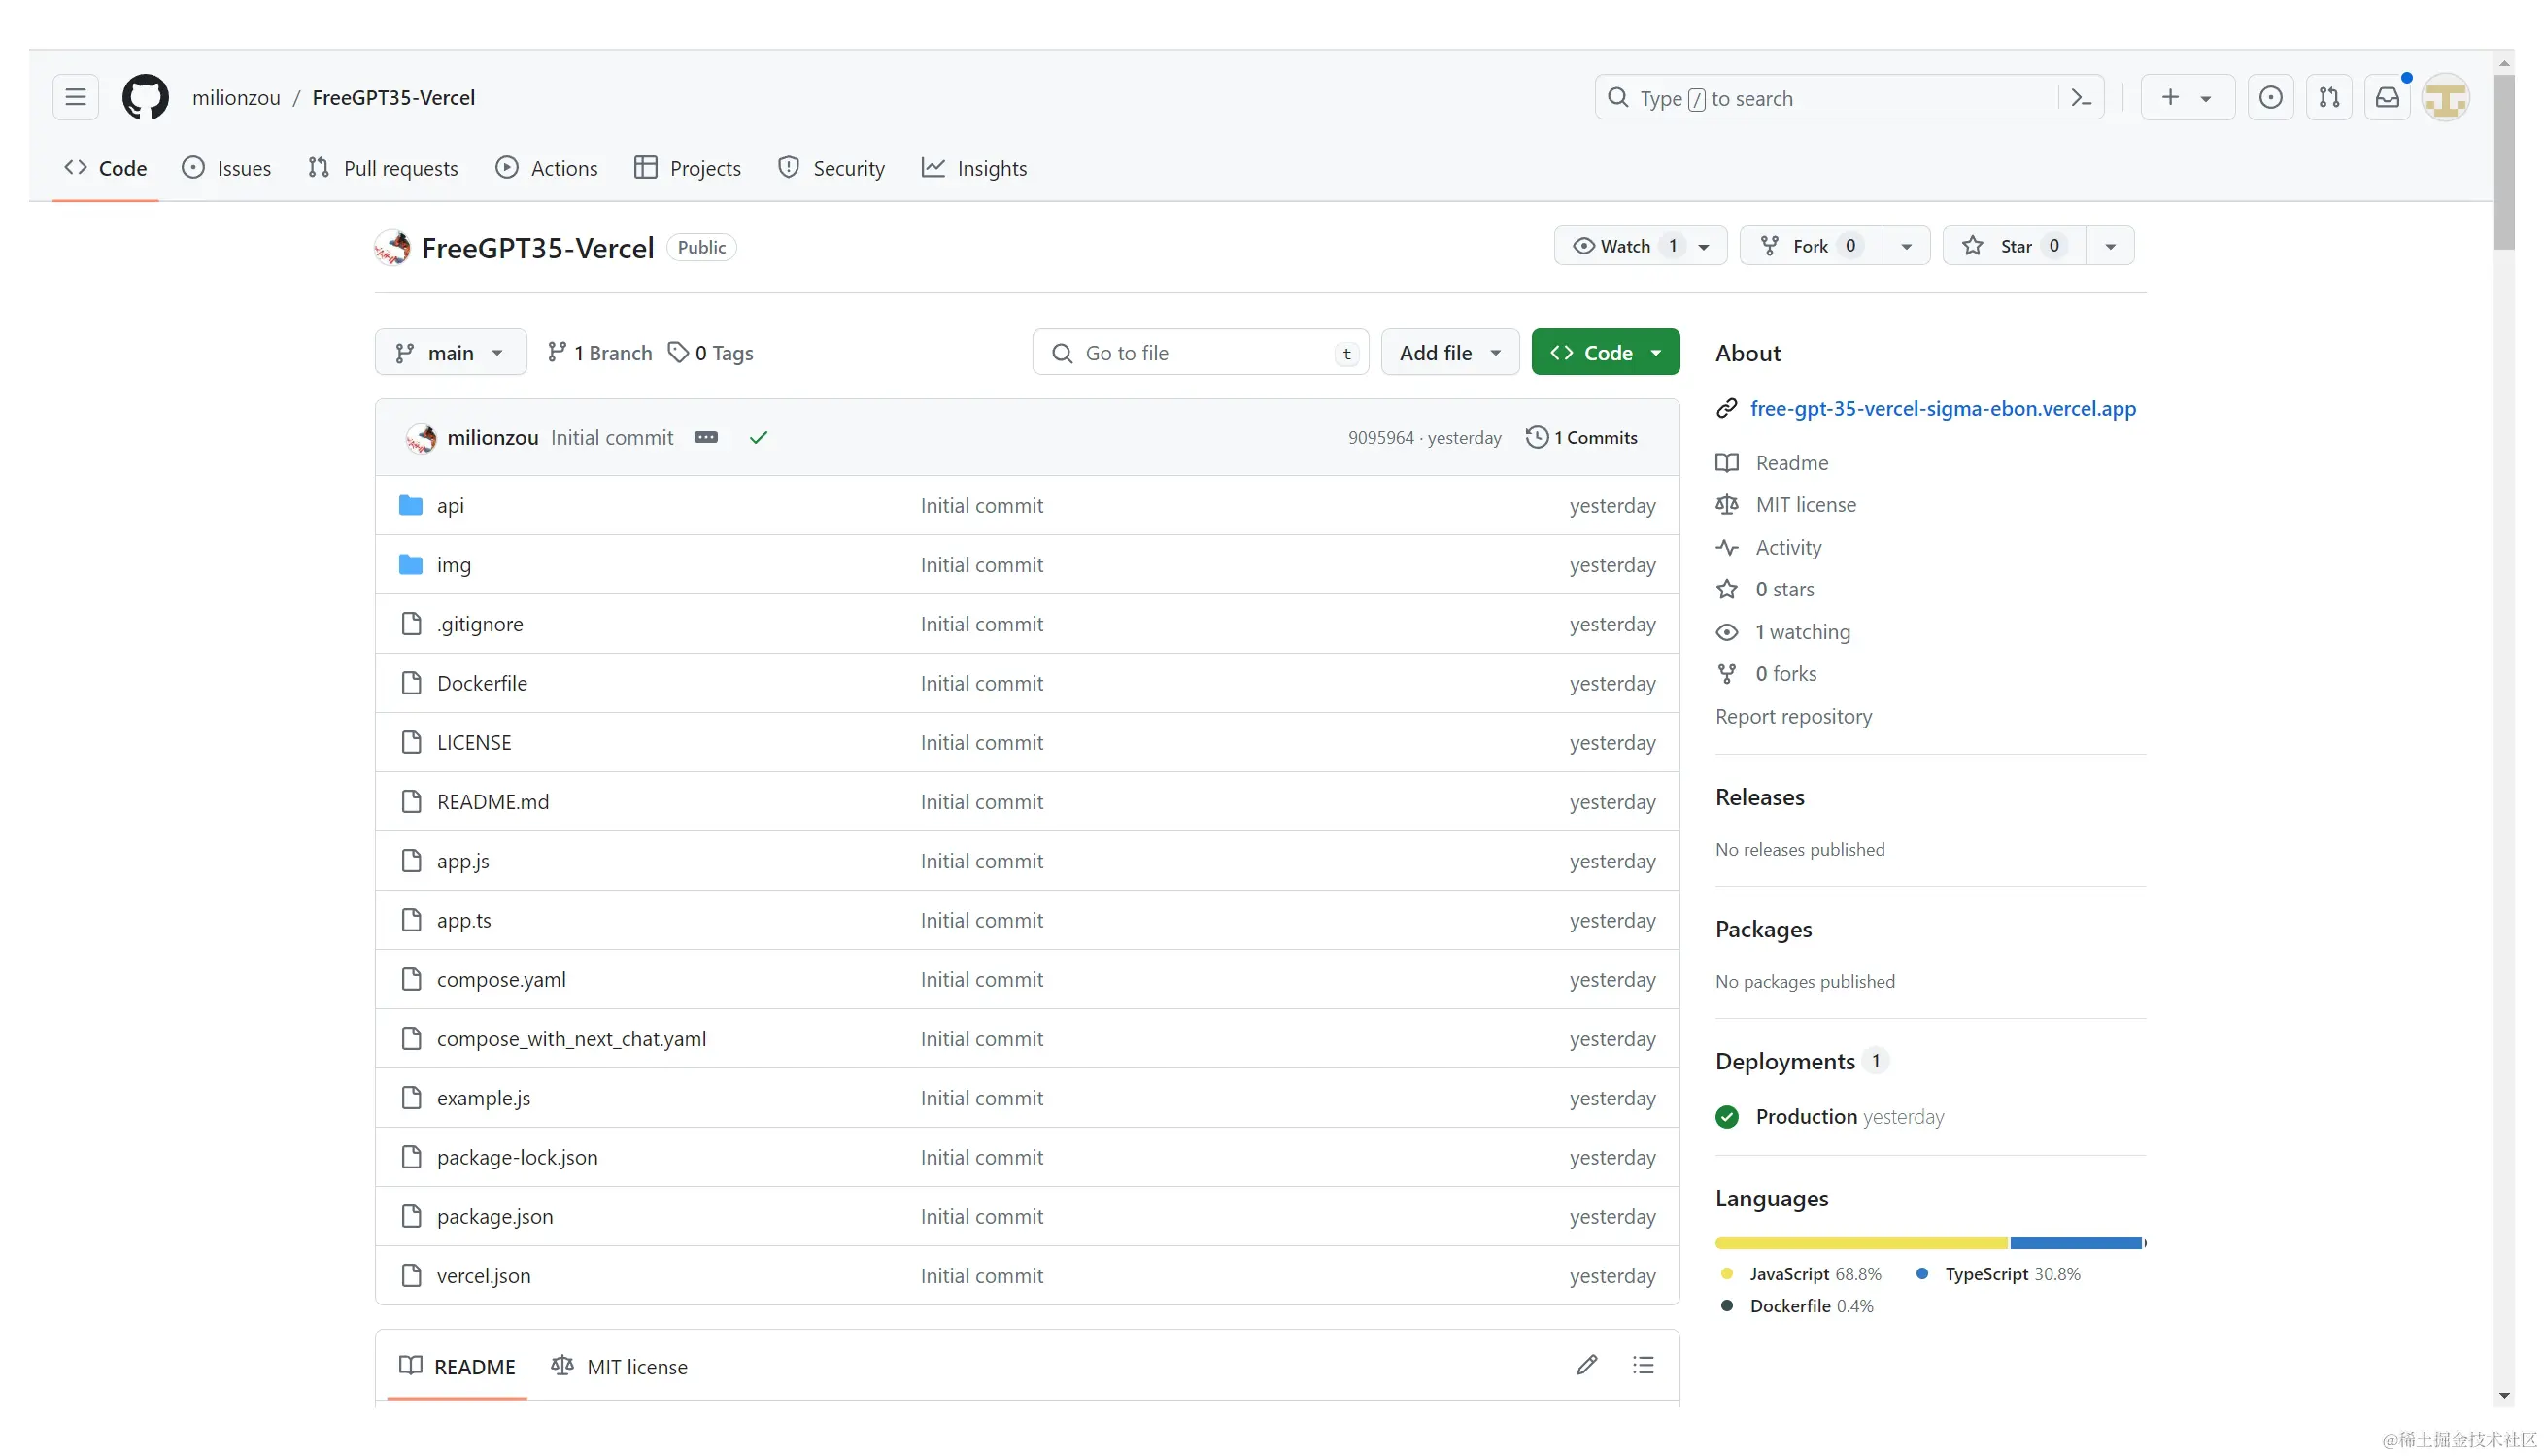Open the img folder icon
The width and height of the screenshot is (2544, 1456).
point(410,564)
